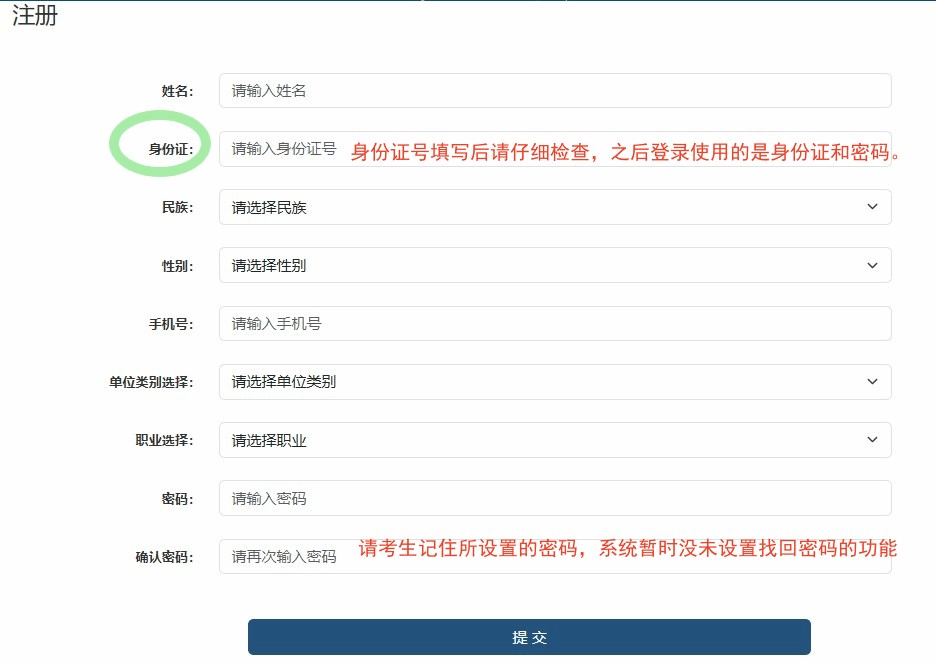Click the 手机号 field label
This screenshot has height=664, width=936.
(170, 324)
